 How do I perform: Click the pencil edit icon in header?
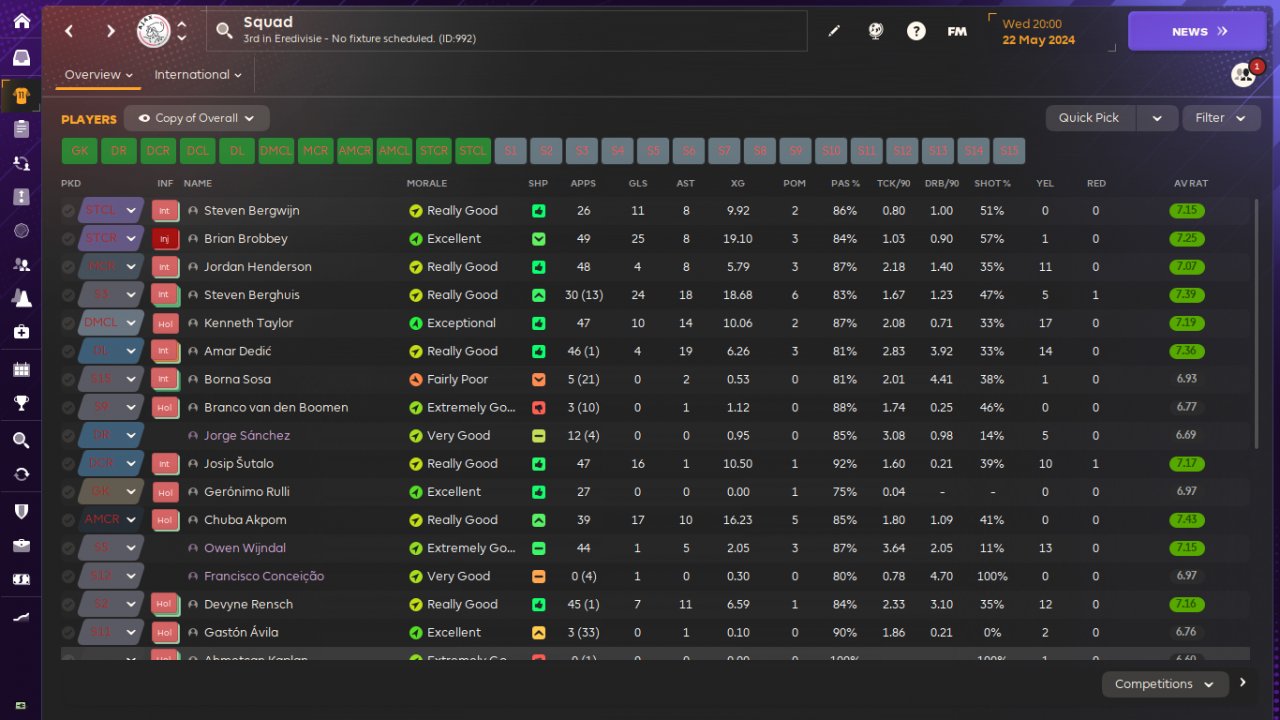[x=835, y=31]
